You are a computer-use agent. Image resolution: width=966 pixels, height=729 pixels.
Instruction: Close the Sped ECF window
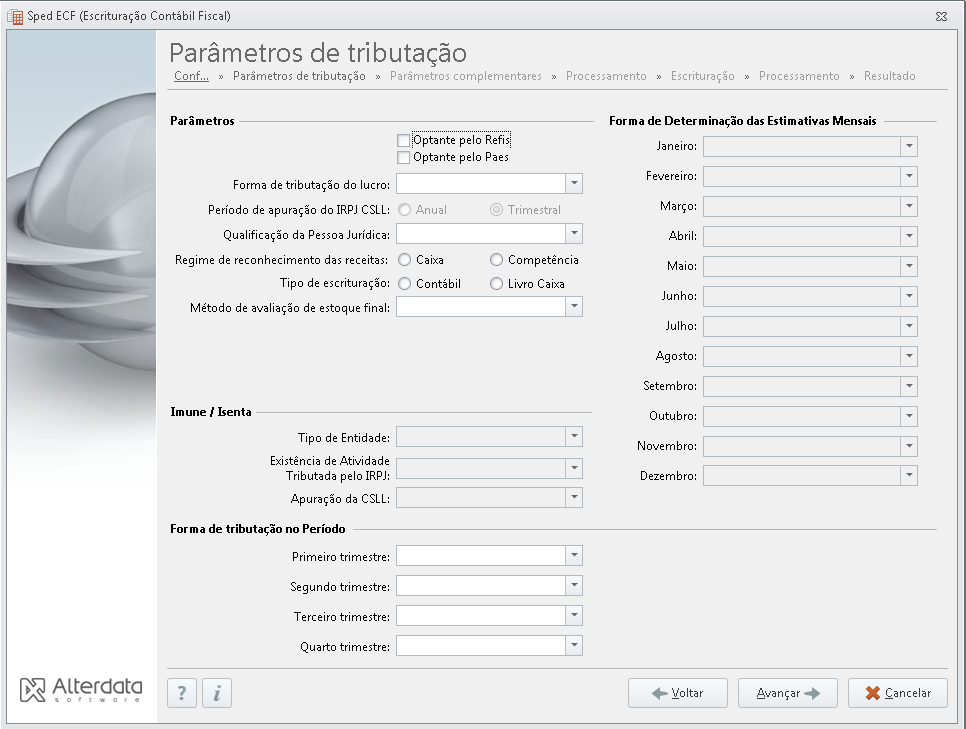[941, 17]
